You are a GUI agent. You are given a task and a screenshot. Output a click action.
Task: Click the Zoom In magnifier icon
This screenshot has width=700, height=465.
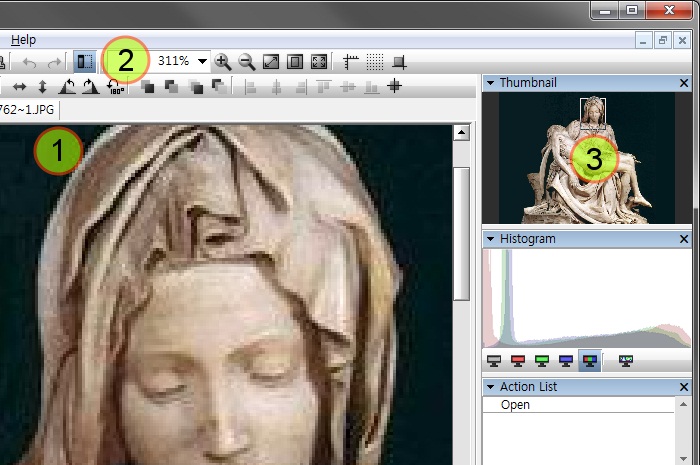223,62
